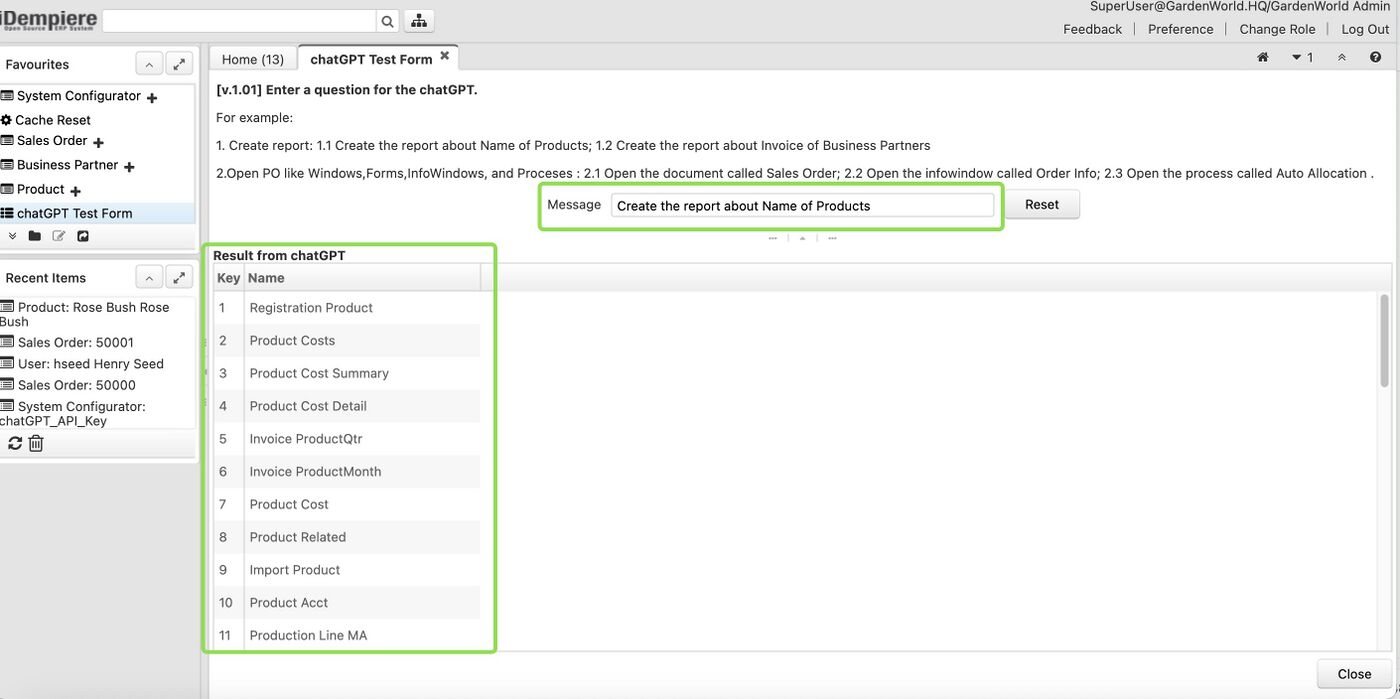Image resolution: width=1400 pixels, height=699 pixels.
Task: Open Cache Reset from Favourites
Action: pyautogui.click(x=52, y=119)
